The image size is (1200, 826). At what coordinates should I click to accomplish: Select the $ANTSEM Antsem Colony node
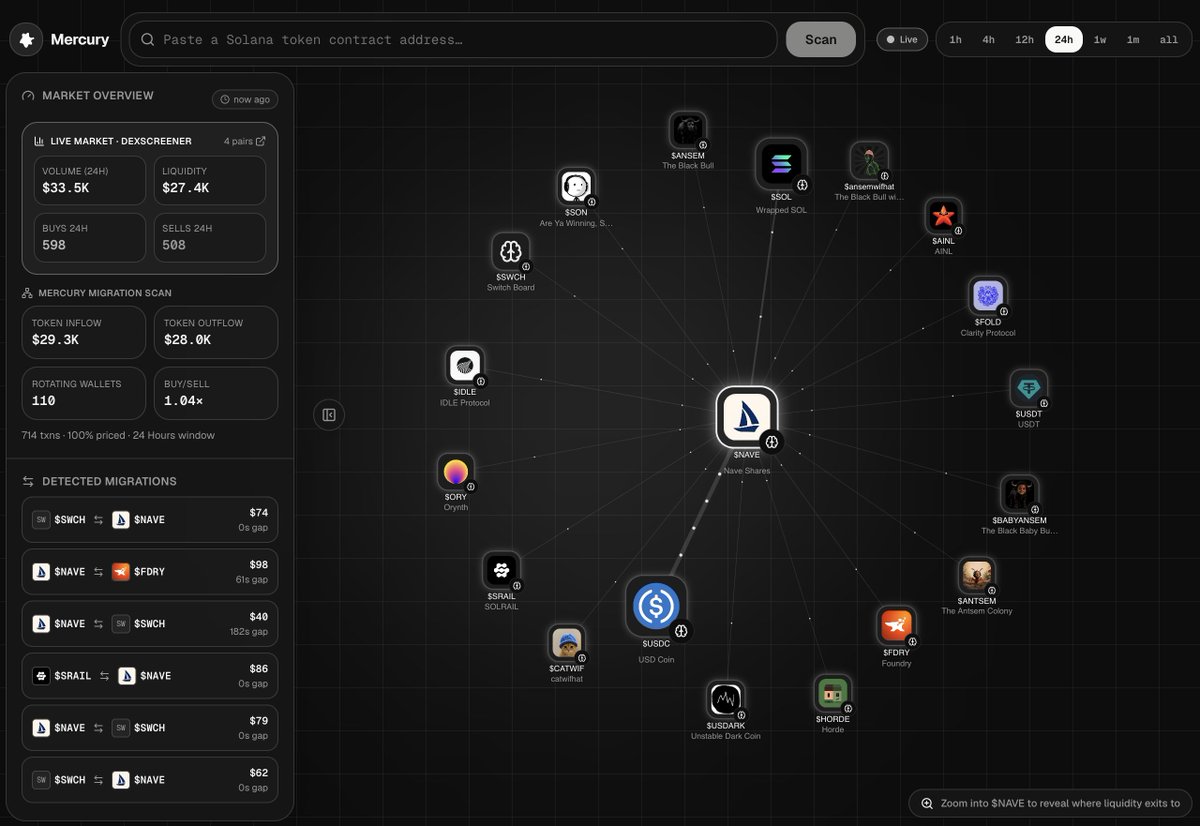(x=977, y=576)
